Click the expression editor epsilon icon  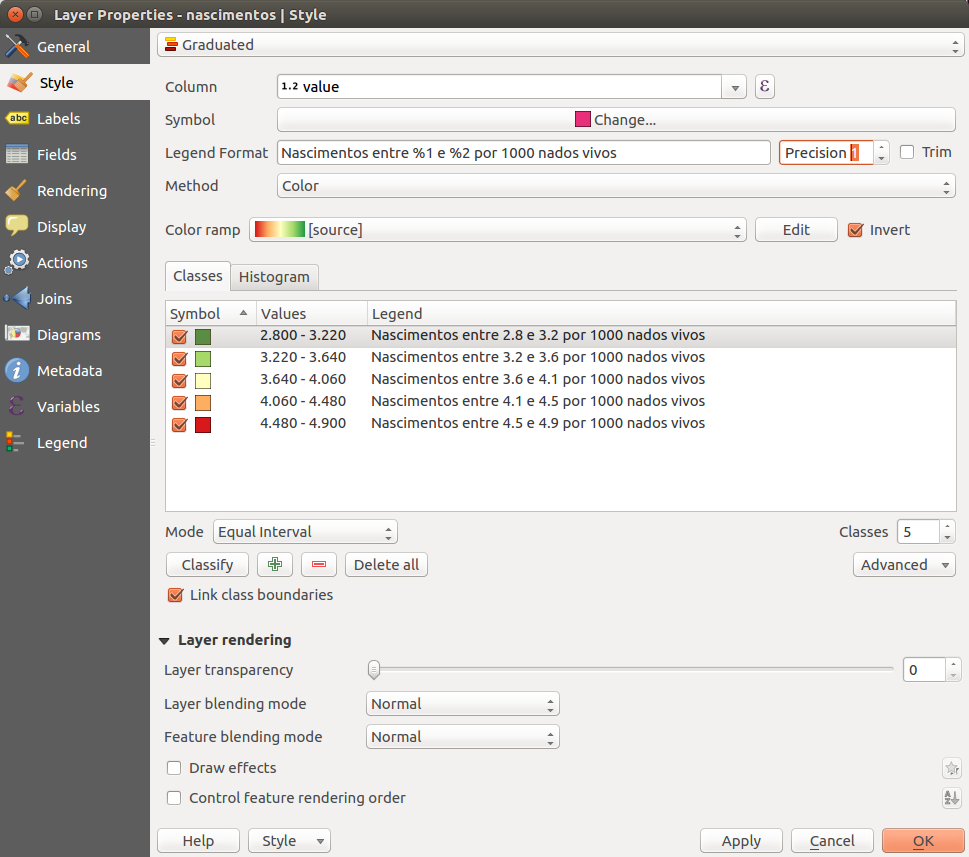coord(765,87)
